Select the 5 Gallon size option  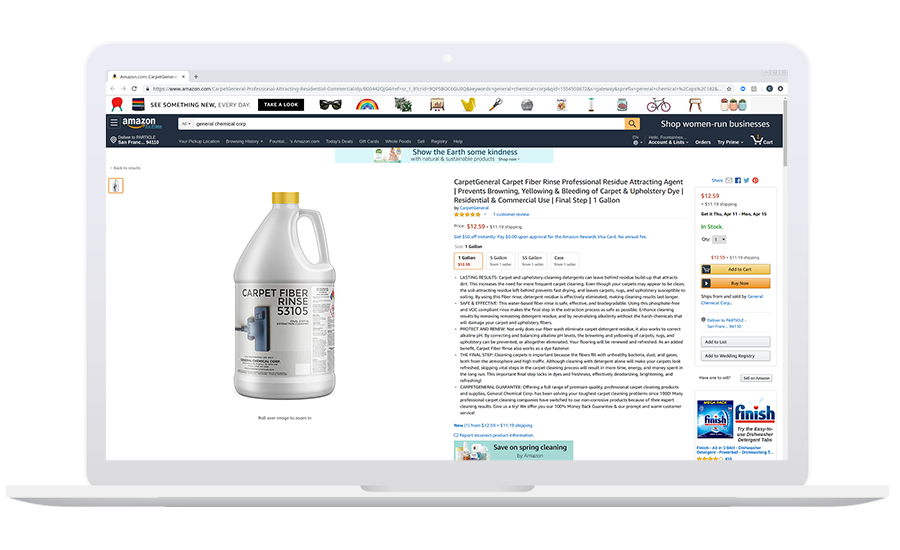click(500, 261)
